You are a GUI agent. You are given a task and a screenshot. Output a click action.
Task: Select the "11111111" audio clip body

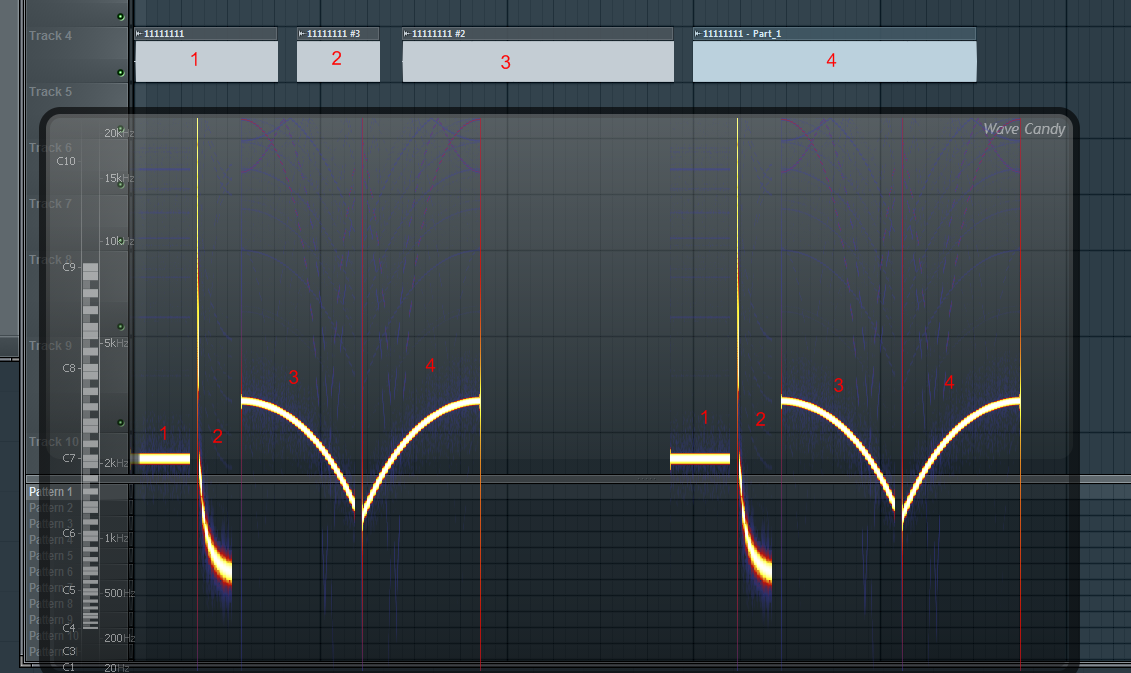(x=206, y=61)
